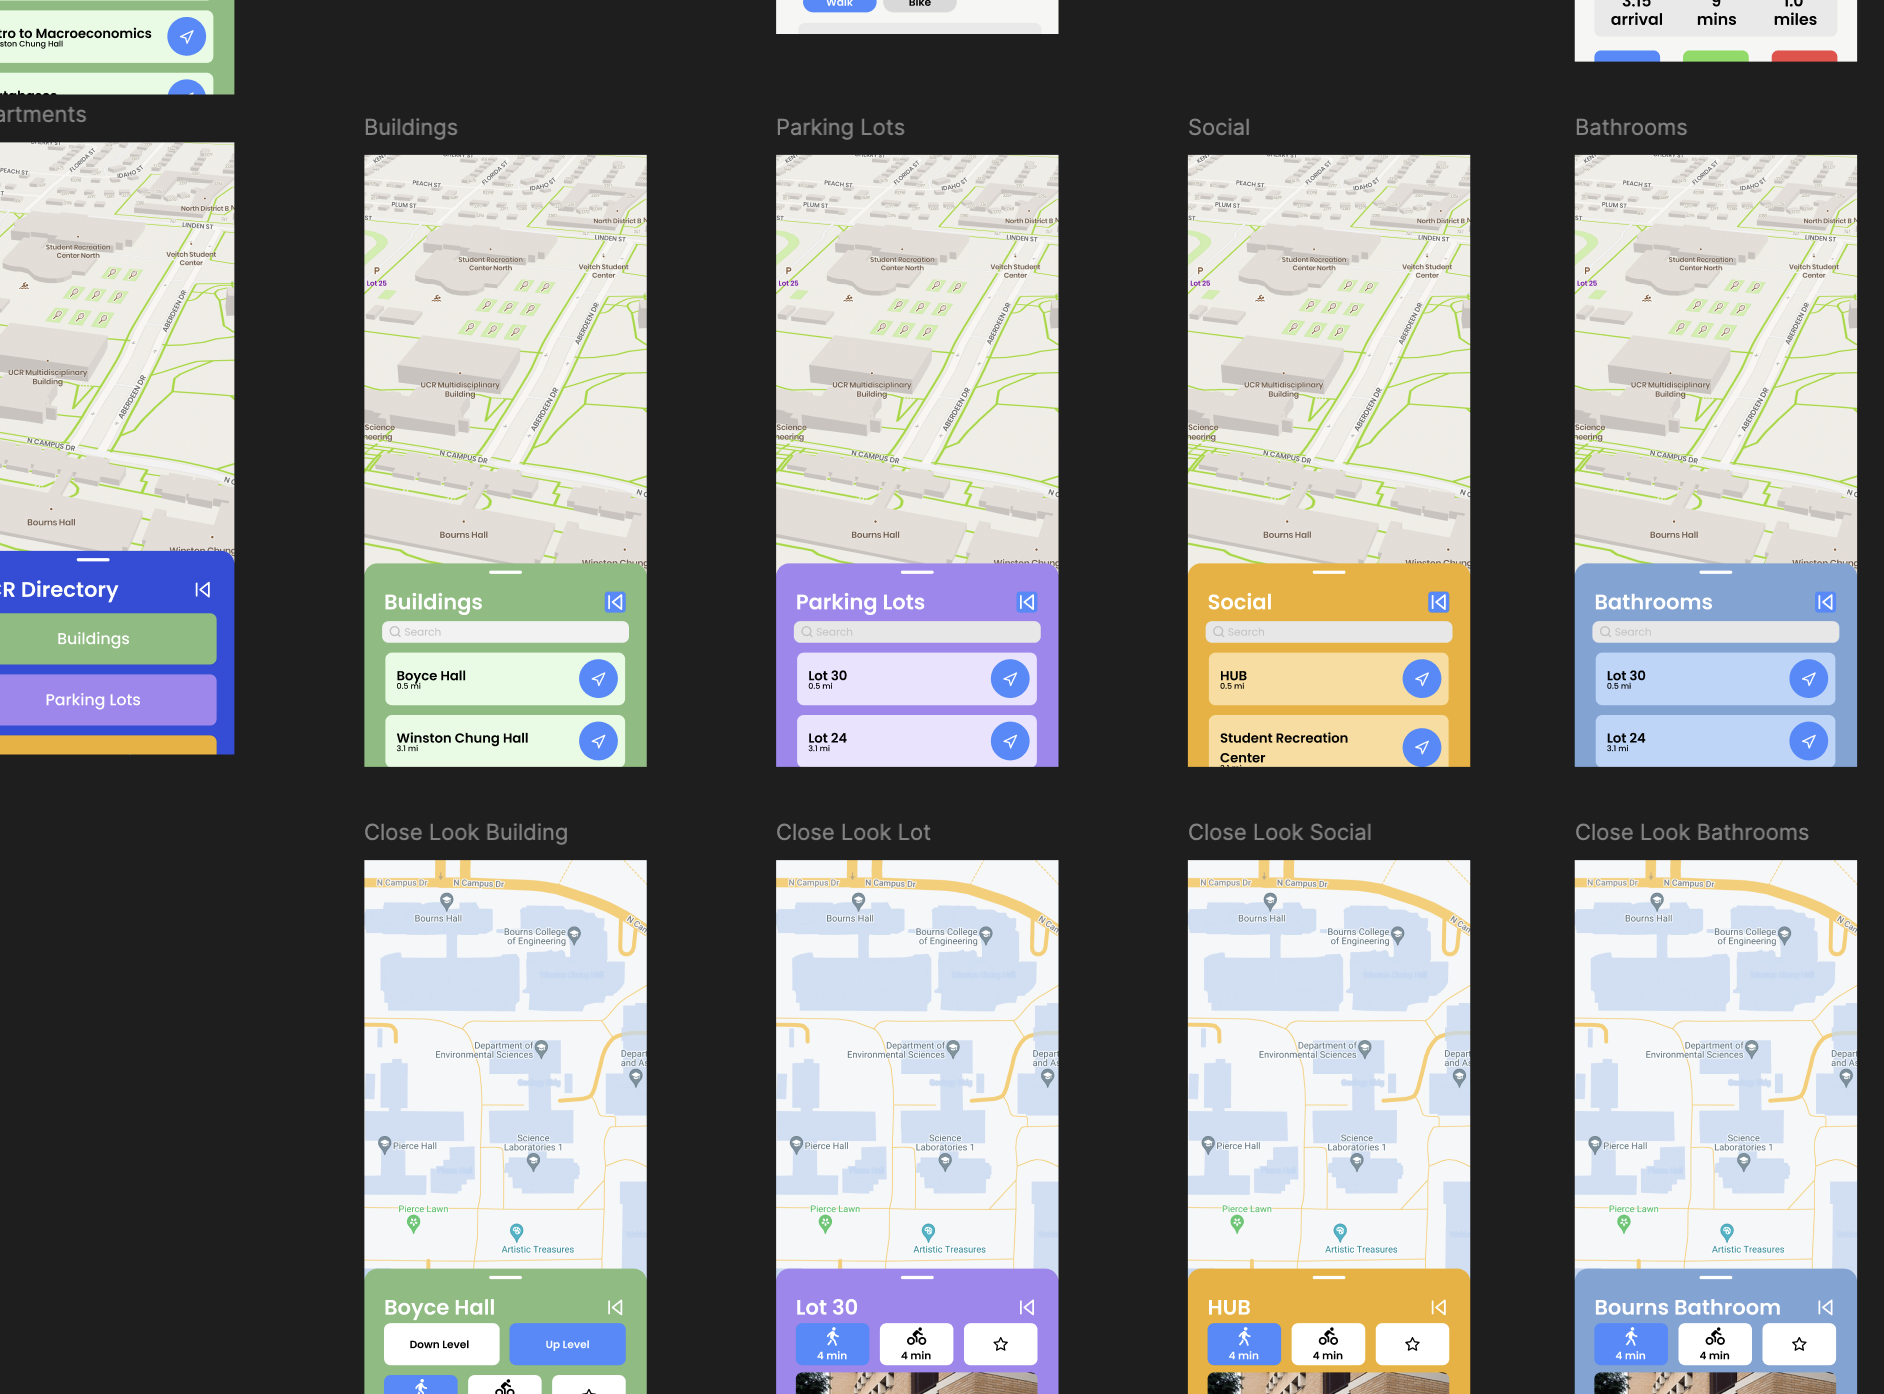Select bike 4 min option for Lot 30

tap(916, 1344)
